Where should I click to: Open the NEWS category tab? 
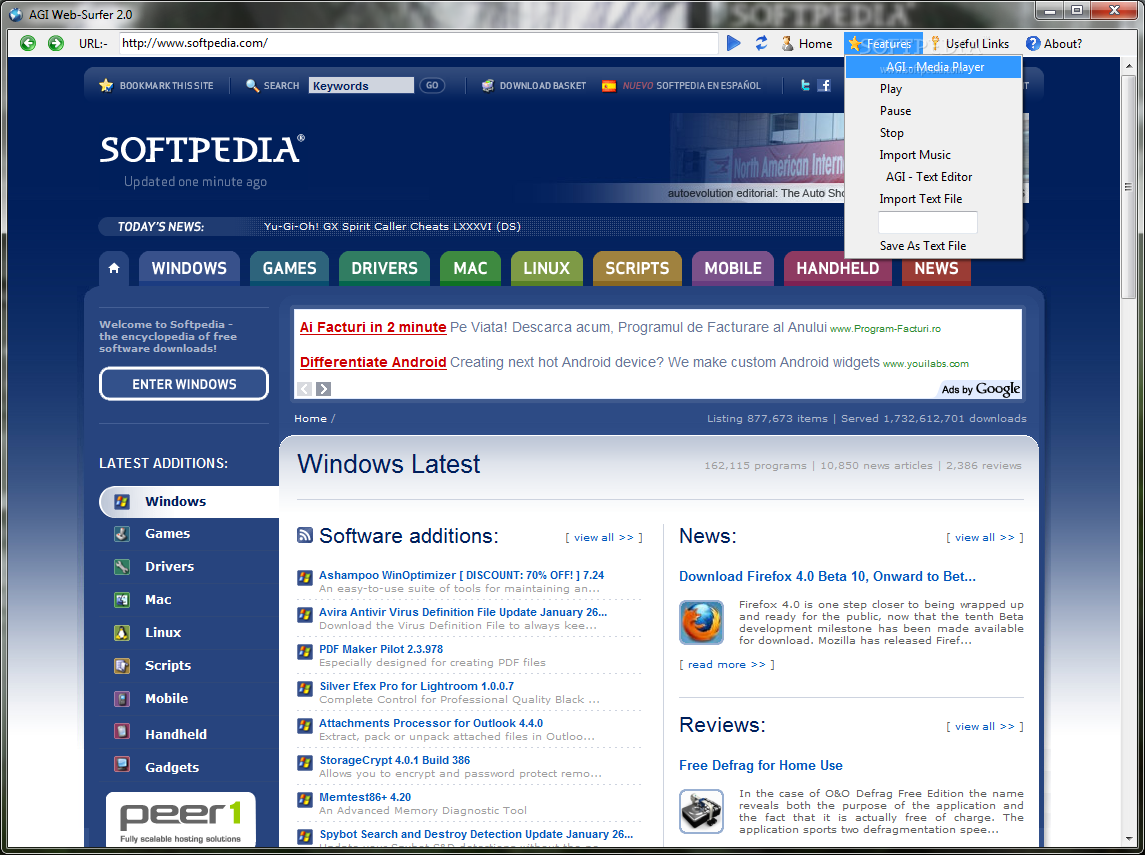pos(936,268)
